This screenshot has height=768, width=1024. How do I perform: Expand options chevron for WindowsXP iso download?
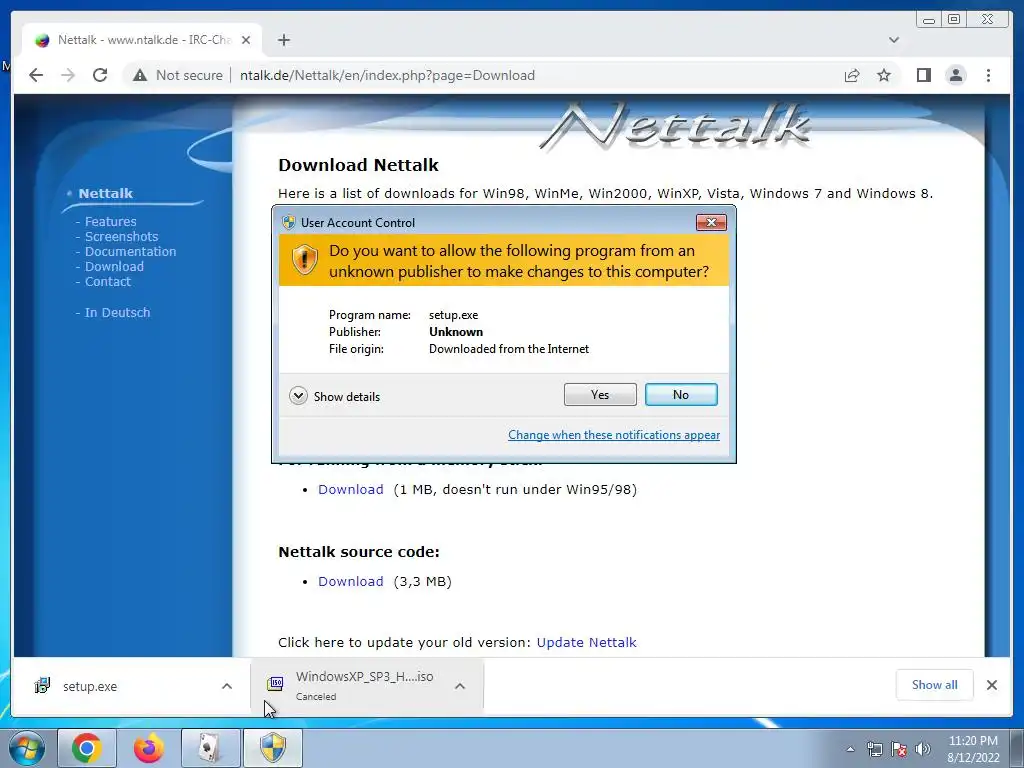coord(460,686)
